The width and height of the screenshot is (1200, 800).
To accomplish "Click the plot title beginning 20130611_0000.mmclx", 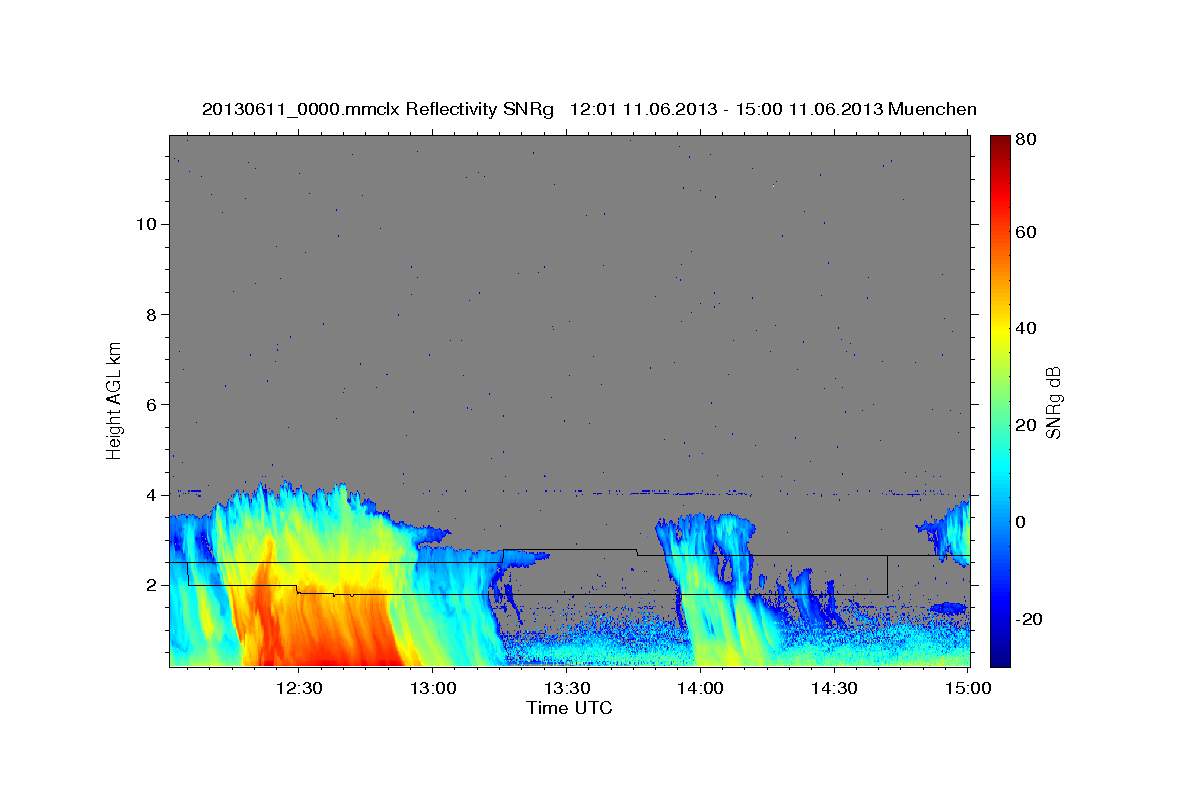I will (589, 109).
